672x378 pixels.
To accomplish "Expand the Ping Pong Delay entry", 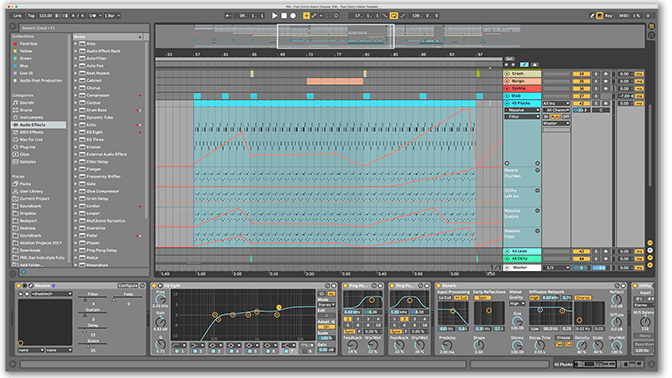I will [75, 250].
